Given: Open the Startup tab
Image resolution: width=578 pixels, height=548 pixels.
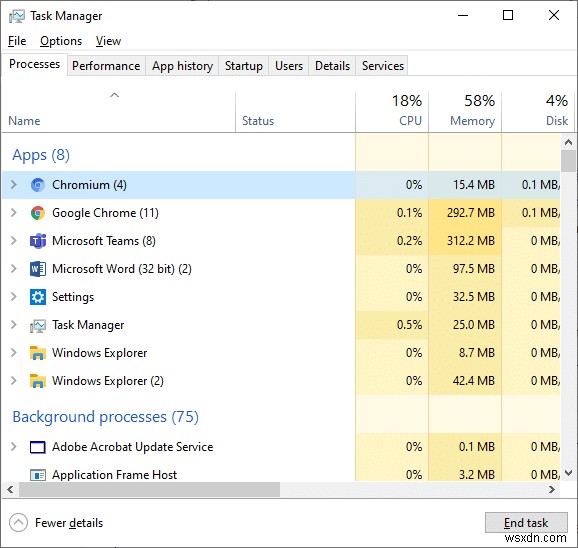Looking at the screenshot, I should pyautogui.click(x=244, y=66).
